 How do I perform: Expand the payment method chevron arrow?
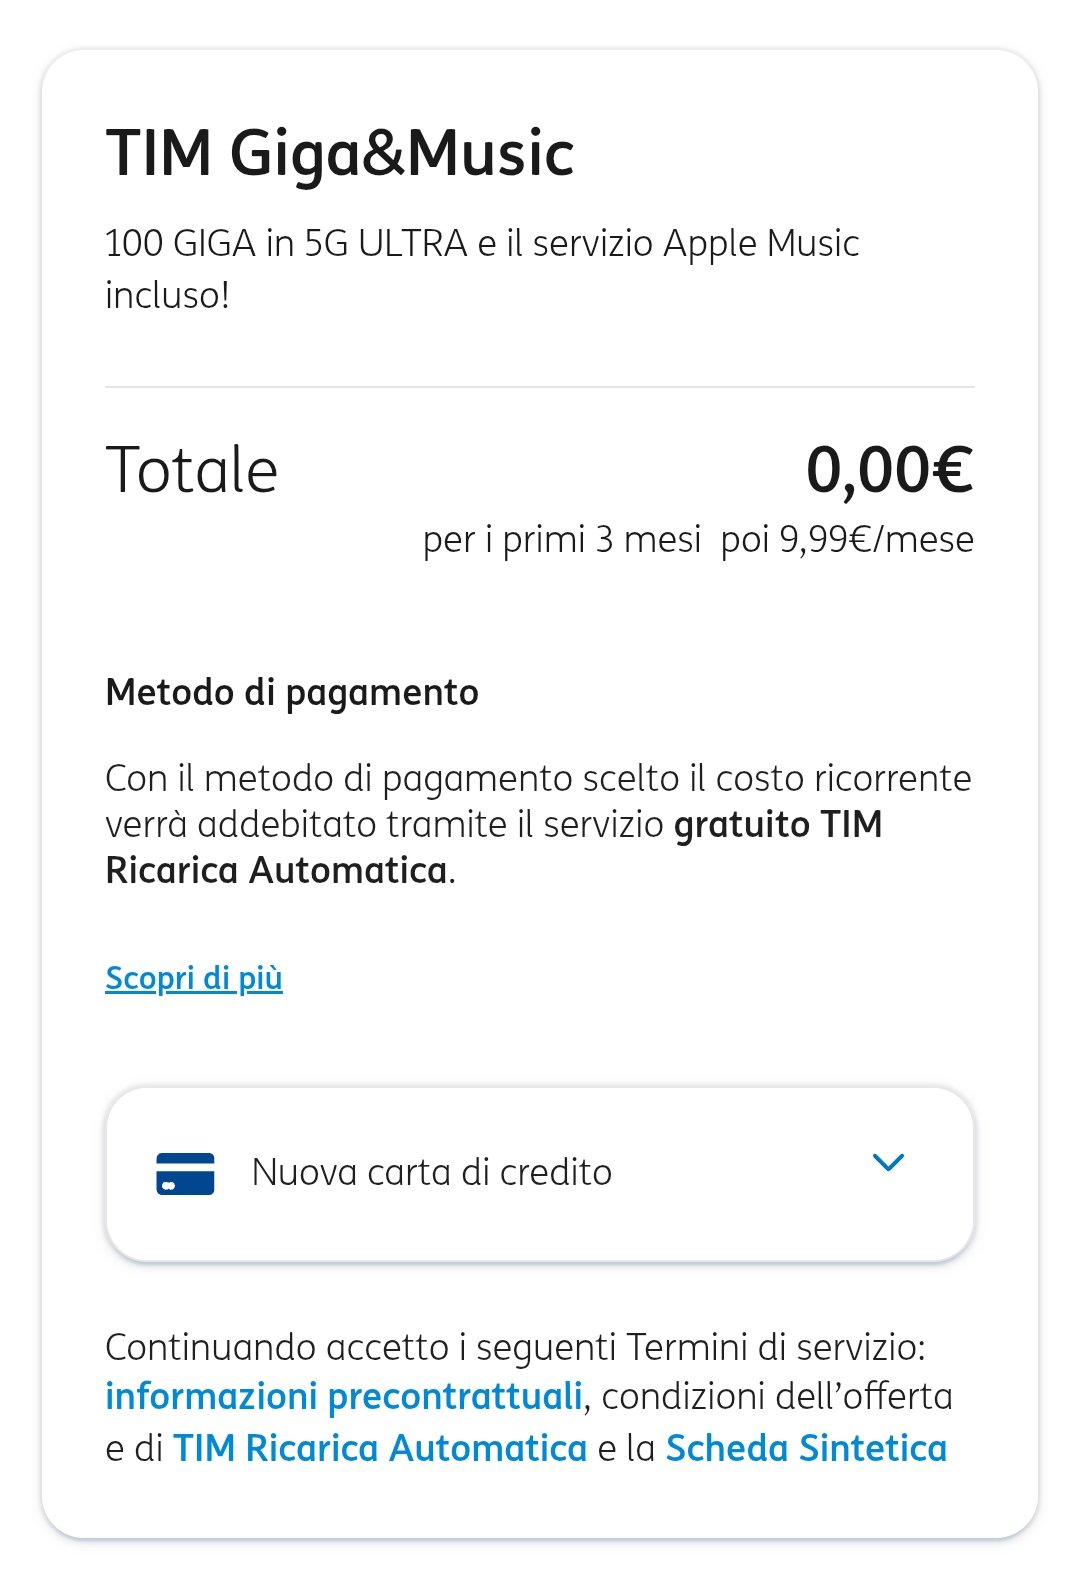point(888,1162)
